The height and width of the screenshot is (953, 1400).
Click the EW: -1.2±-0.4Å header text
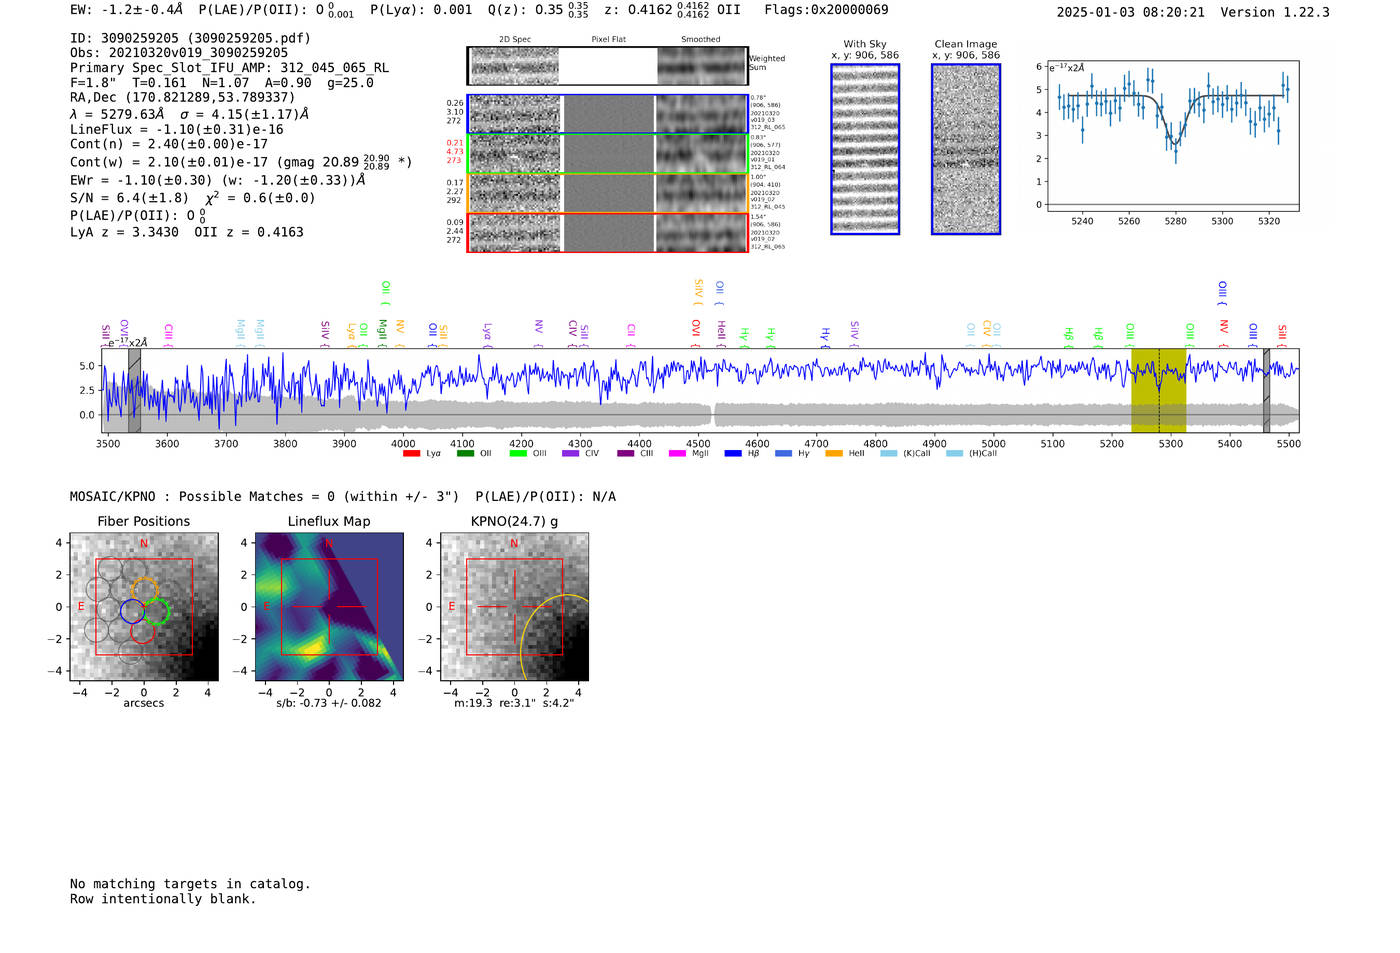pyautogui.click(x=127, y=10)
